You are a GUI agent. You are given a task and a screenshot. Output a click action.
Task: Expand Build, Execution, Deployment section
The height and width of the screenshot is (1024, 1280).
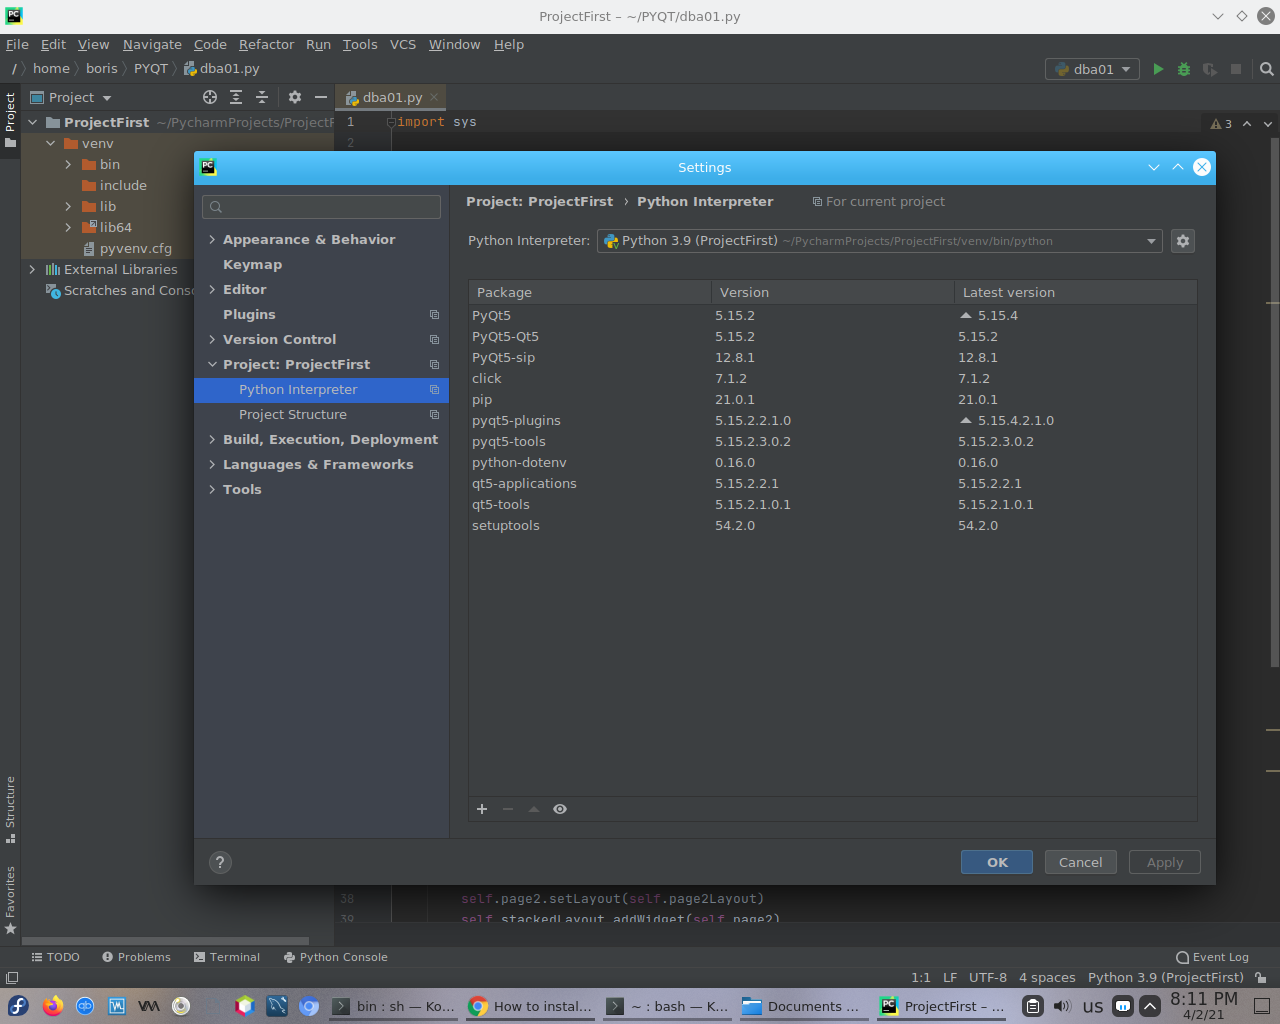click(212, 440)
